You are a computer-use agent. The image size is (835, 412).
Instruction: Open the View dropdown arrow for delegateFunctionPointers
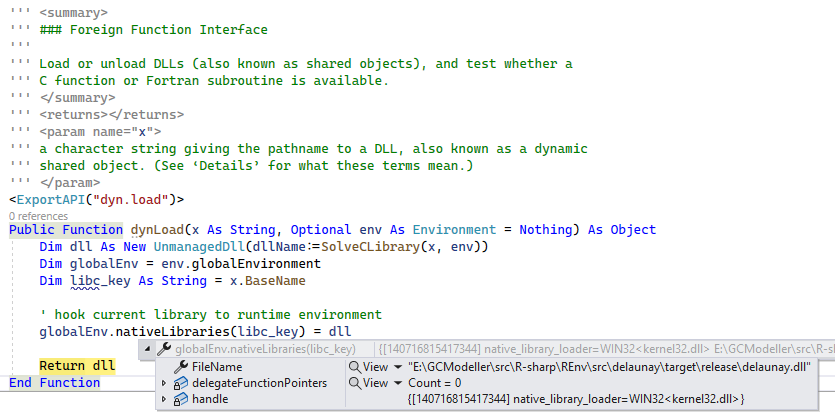(397, 383)
